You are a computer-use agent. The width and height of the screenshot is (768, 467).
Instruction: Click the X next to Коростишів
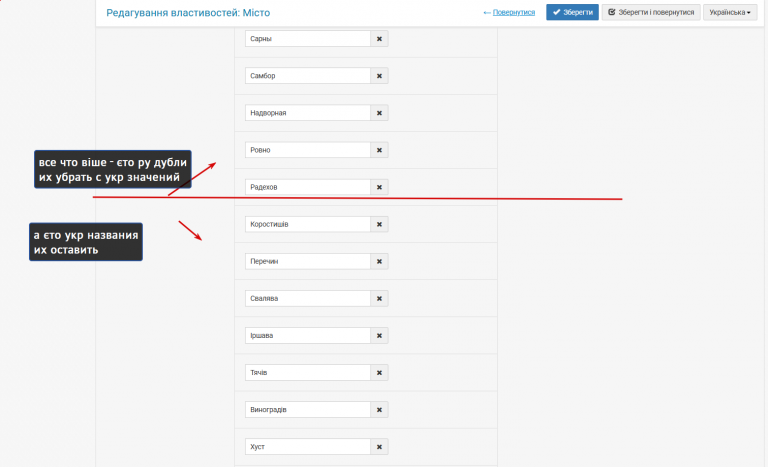point(379,224)
